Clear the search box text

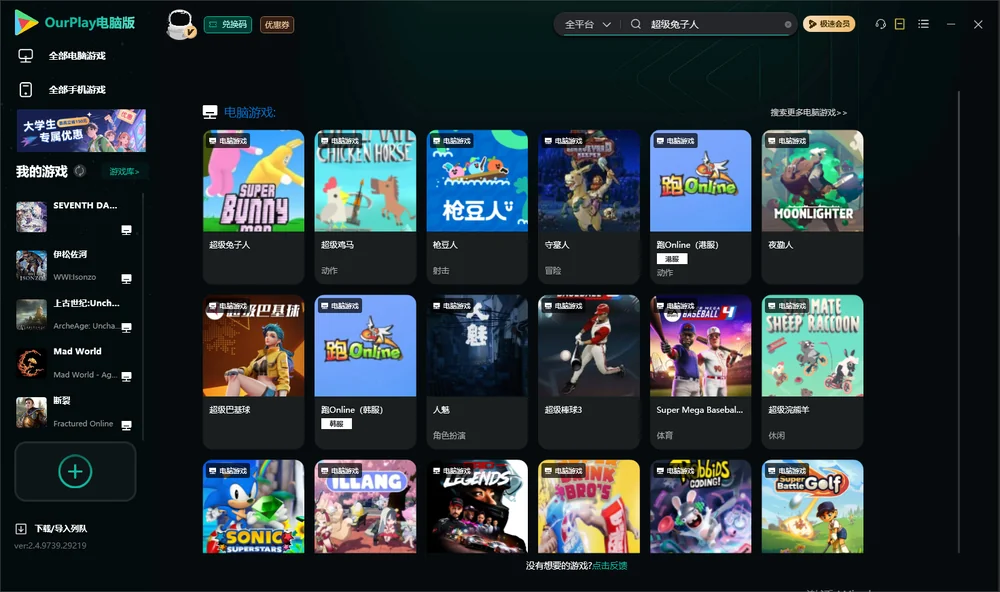pos(788,25)
